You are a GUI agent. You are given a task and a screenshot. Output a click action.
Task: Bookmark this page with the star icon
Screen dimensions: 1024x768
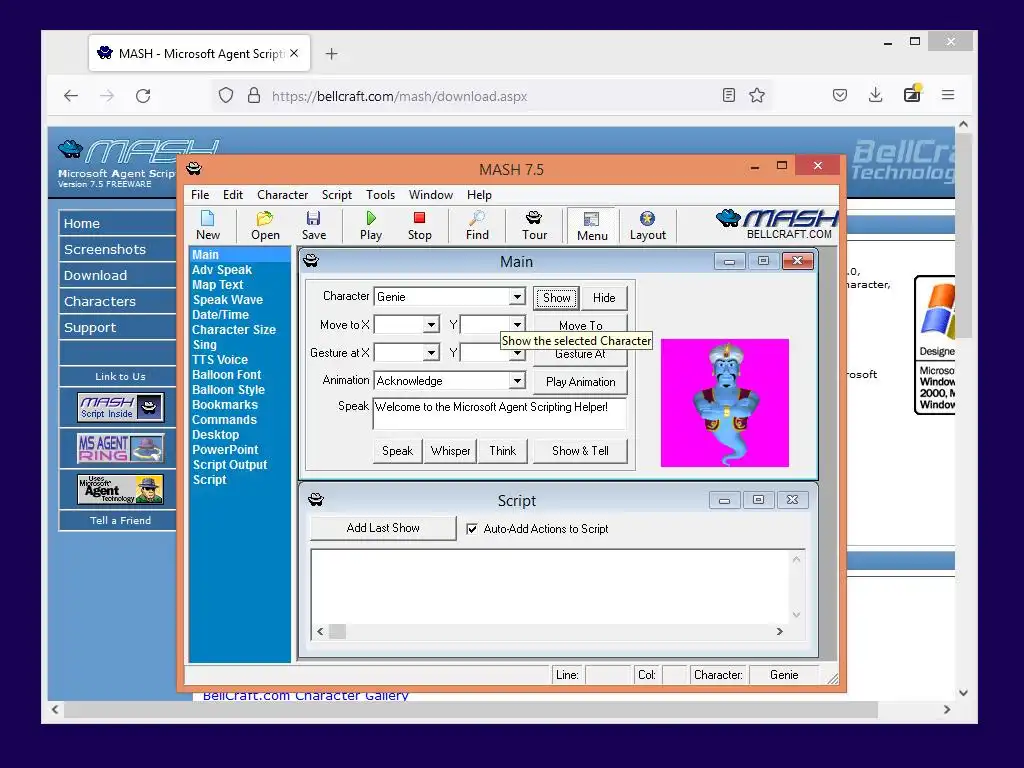pos(757,95)
